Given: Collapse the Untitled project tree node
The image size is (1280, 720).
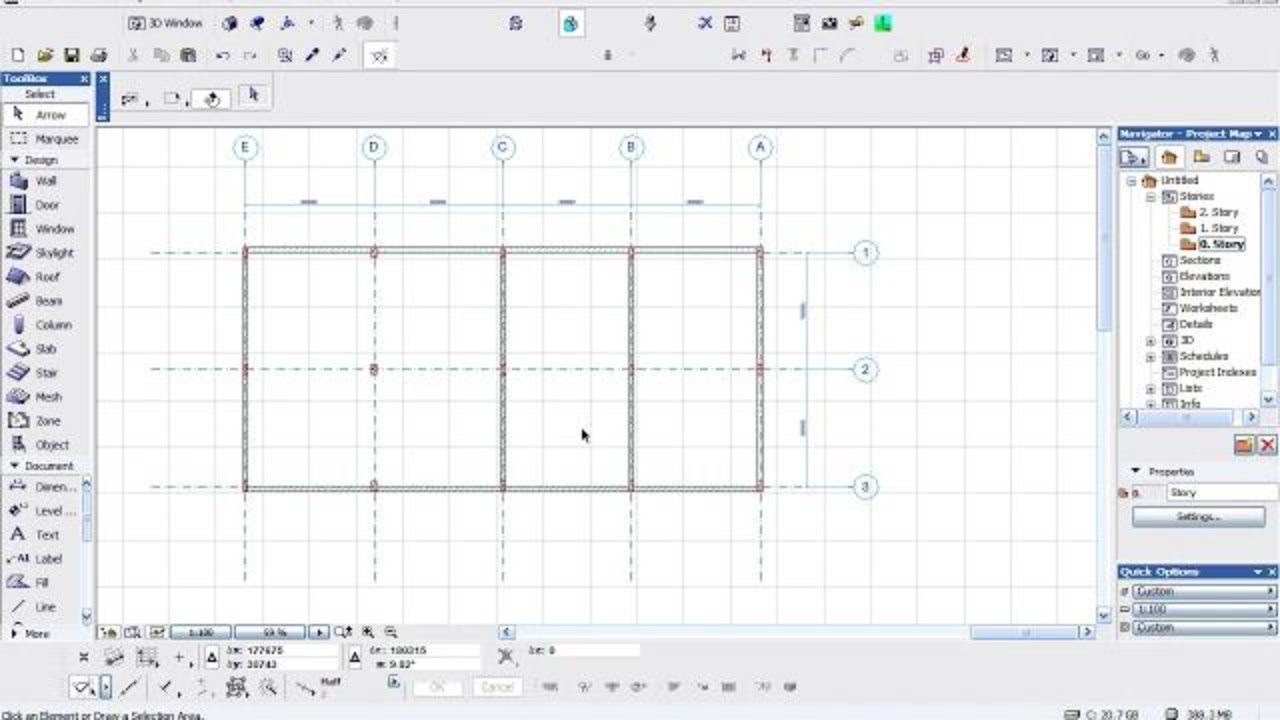Looking at the screenshot, I should coord(1132,181).
